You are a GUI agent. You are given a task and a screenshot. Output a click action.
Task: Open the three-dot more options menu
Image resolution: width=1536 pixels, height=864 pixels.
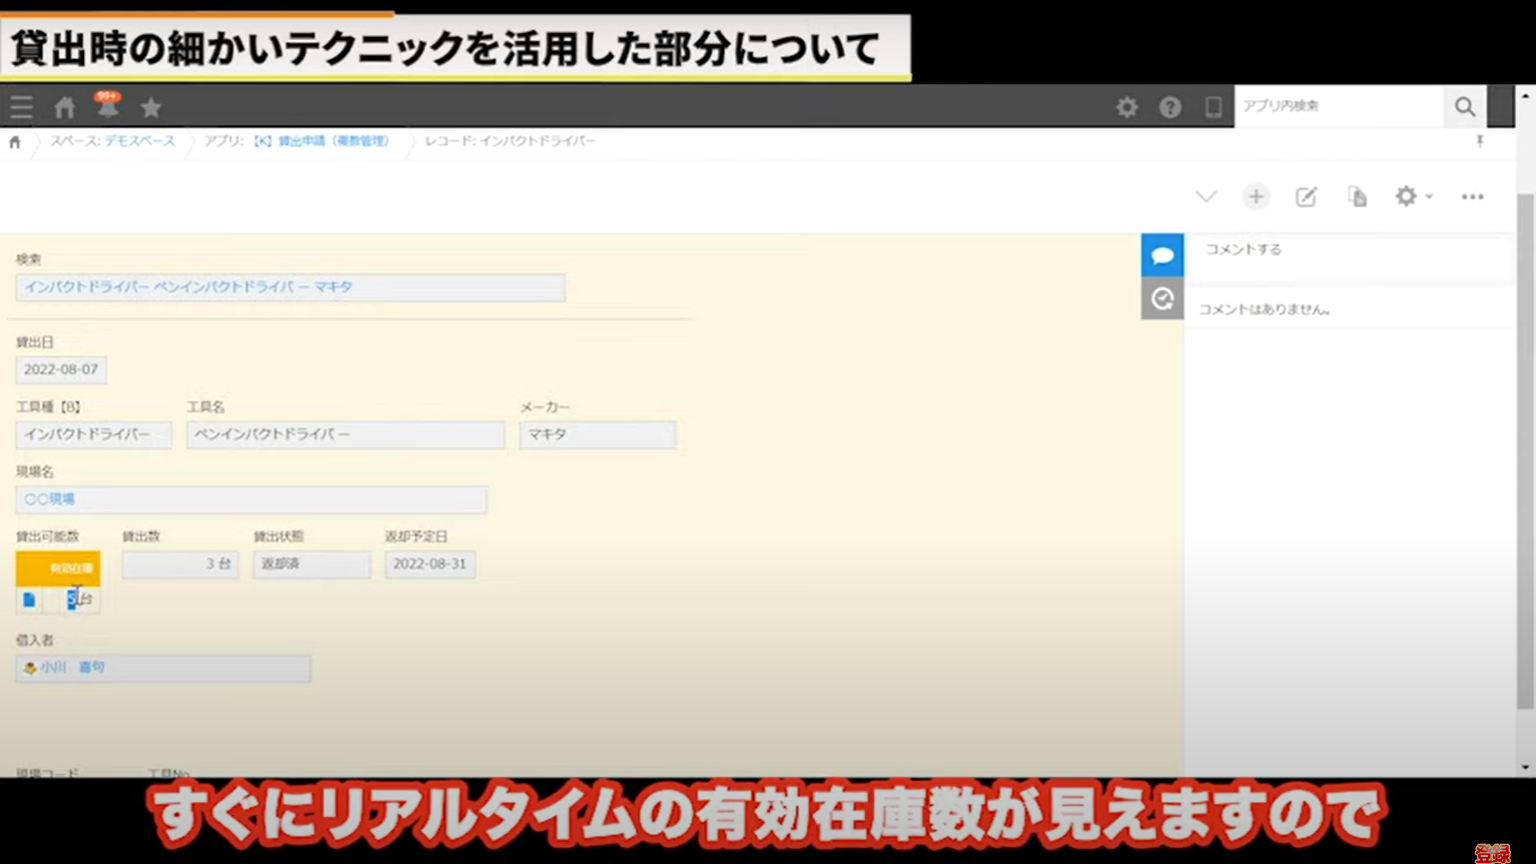pyautogui.click(x=1472, y=197)
